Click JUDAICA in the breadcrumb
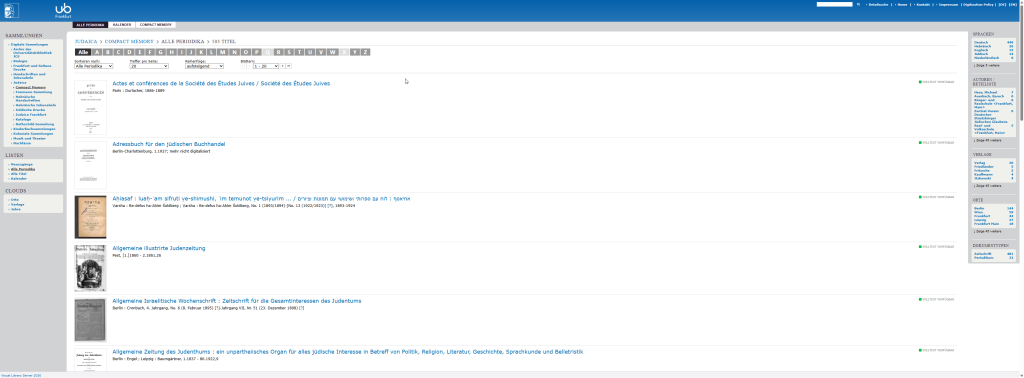The width and height of the screenshot is (1024, 378). 86,41
